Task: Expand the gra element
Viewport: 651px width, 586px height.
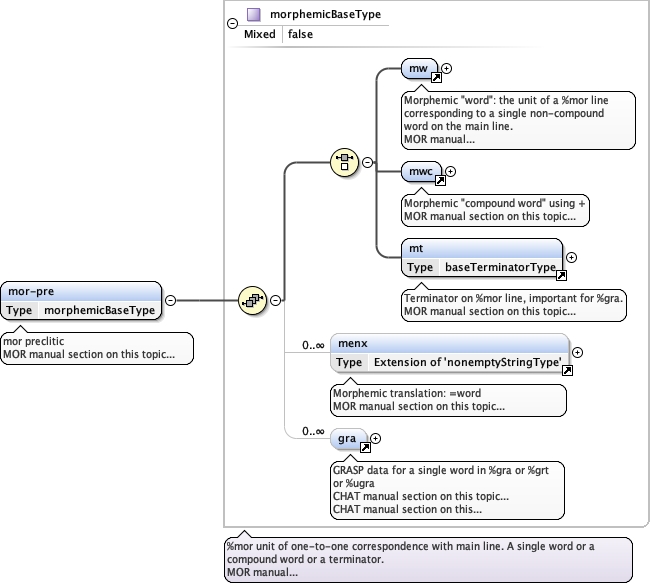Action: pyautogui.click(x=376, y=438)
